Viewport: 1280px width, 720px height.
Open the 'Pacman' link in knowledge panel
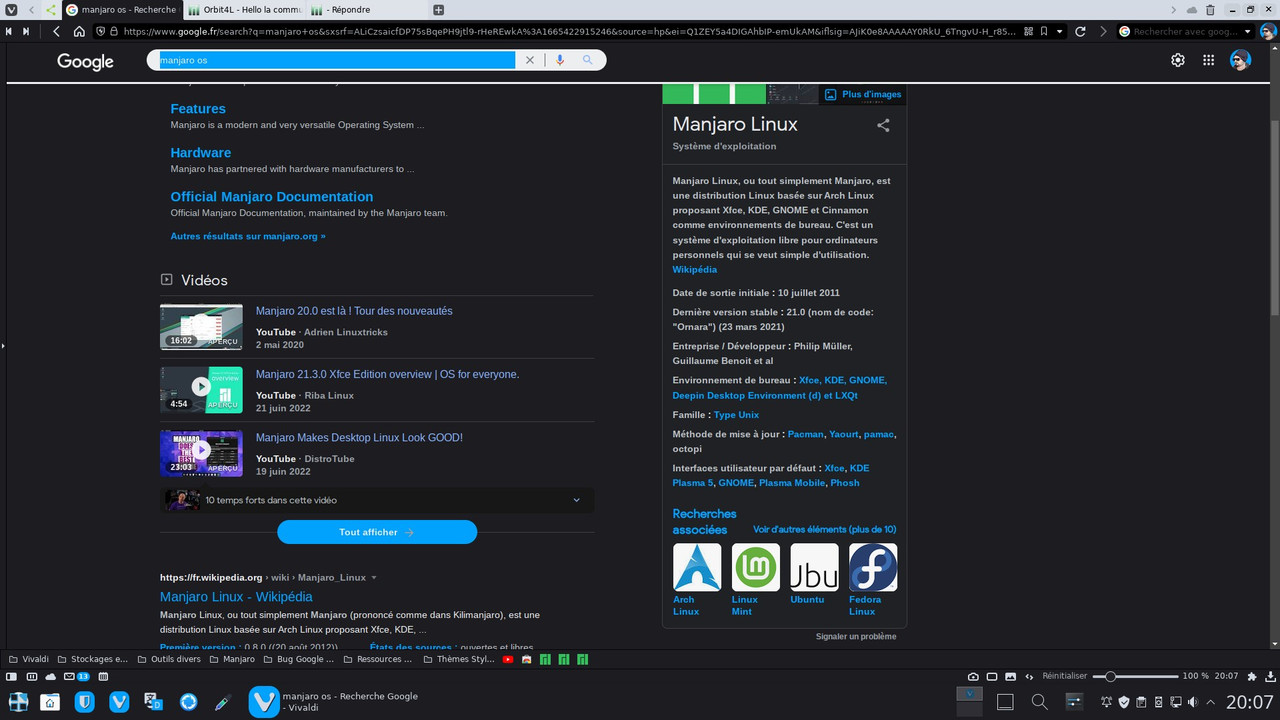(806, 434)
